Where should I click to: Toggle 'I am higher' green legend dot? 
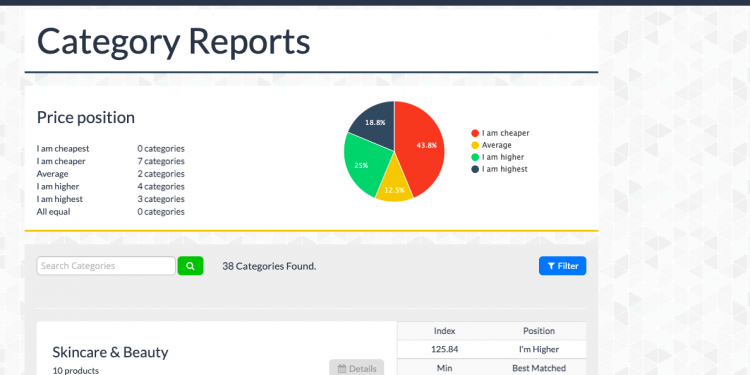click(475, 157)
